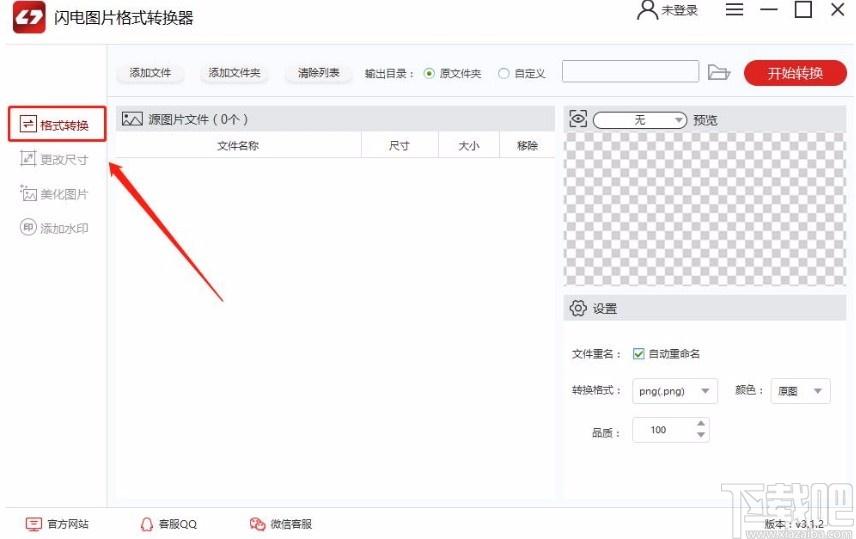Click the 官方网站 monitor icon

pyautogui.click(x=33, y=524)
